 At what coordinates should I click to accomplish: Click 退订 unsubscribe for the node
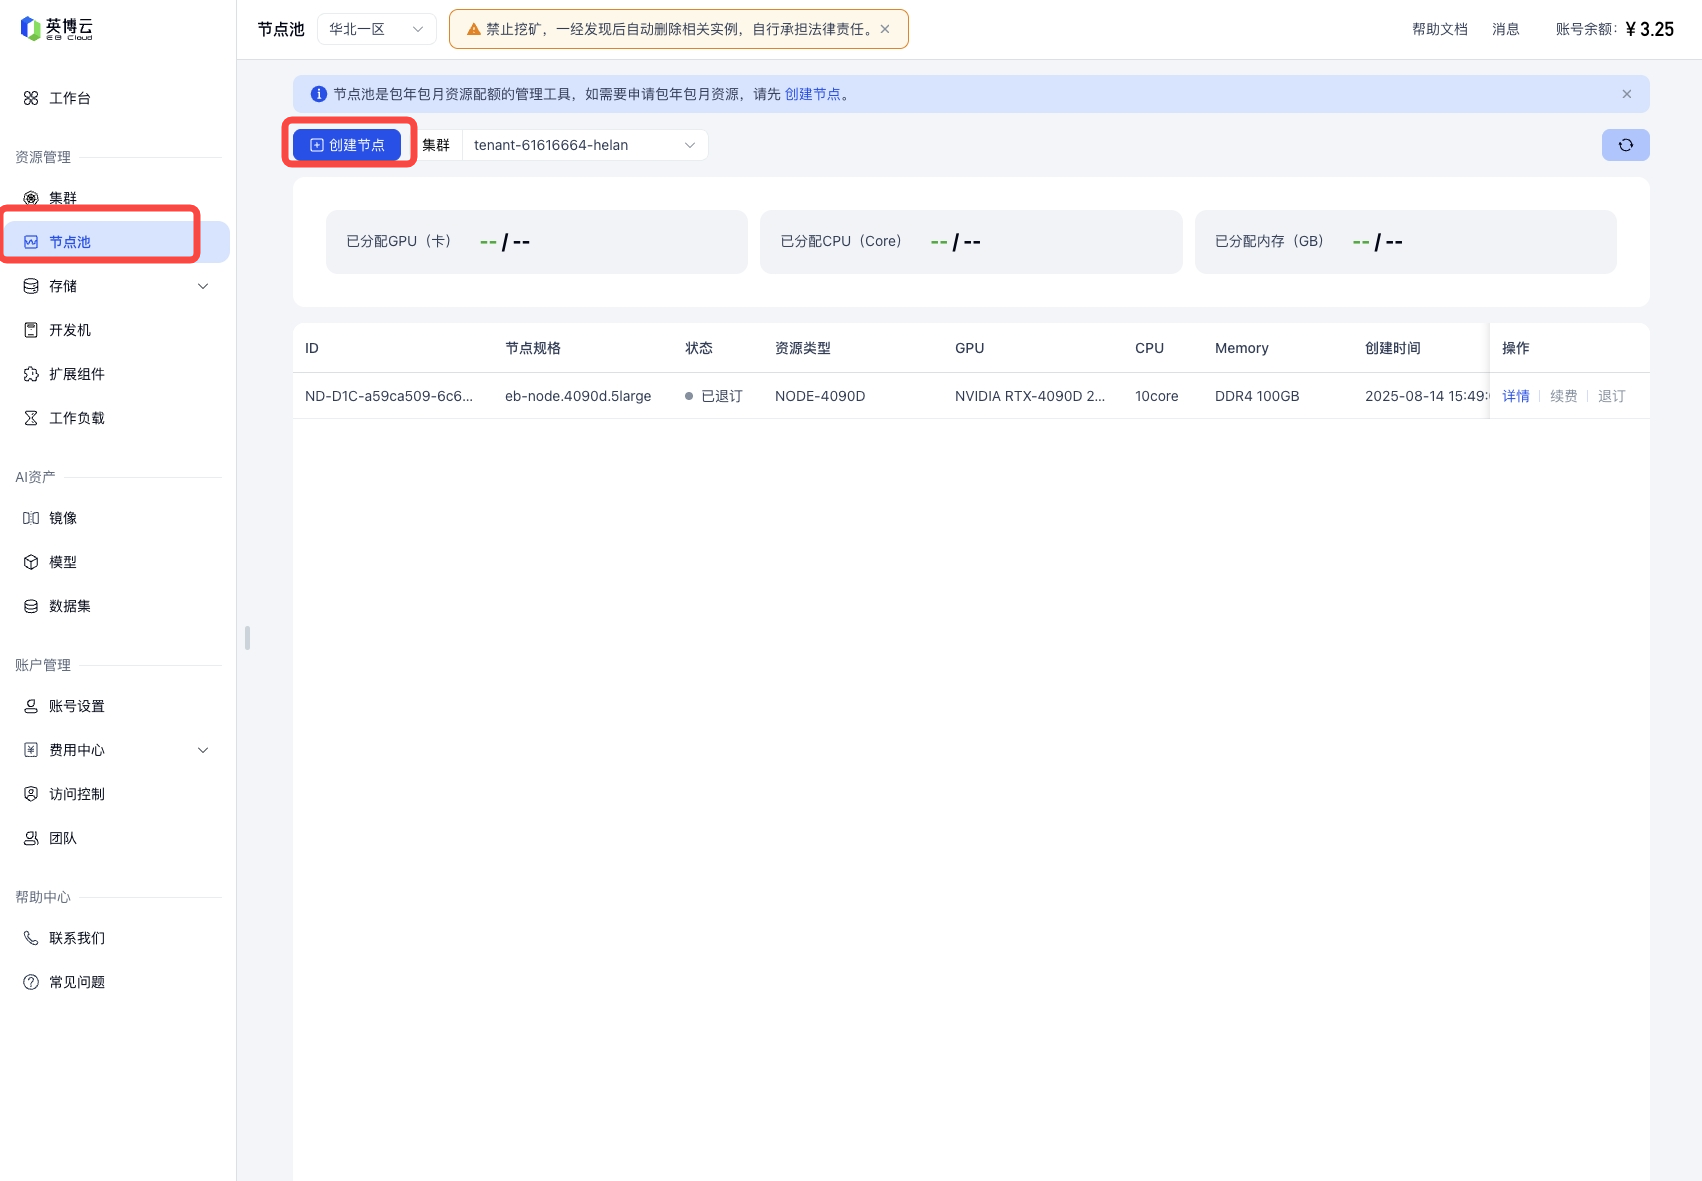pos(1612,396)
